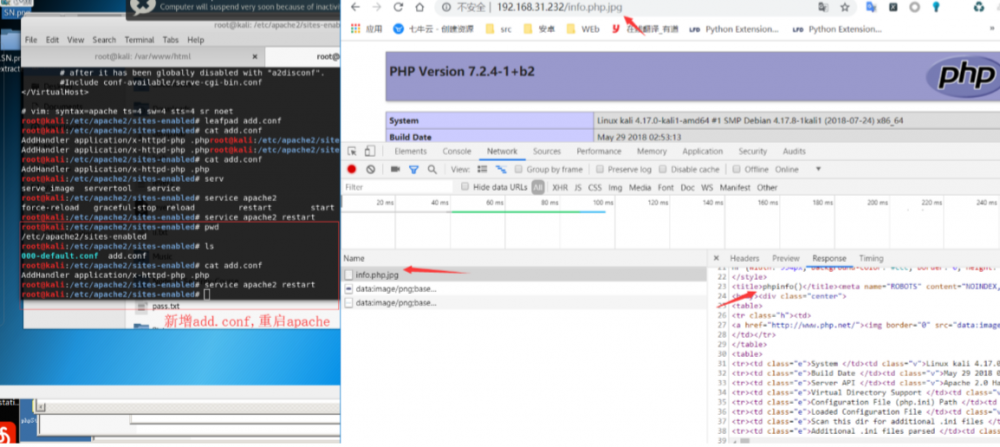The width and height of the screenshot is (1000, 447).
Task: Open the terminal File menu
Action: [31, 40]
